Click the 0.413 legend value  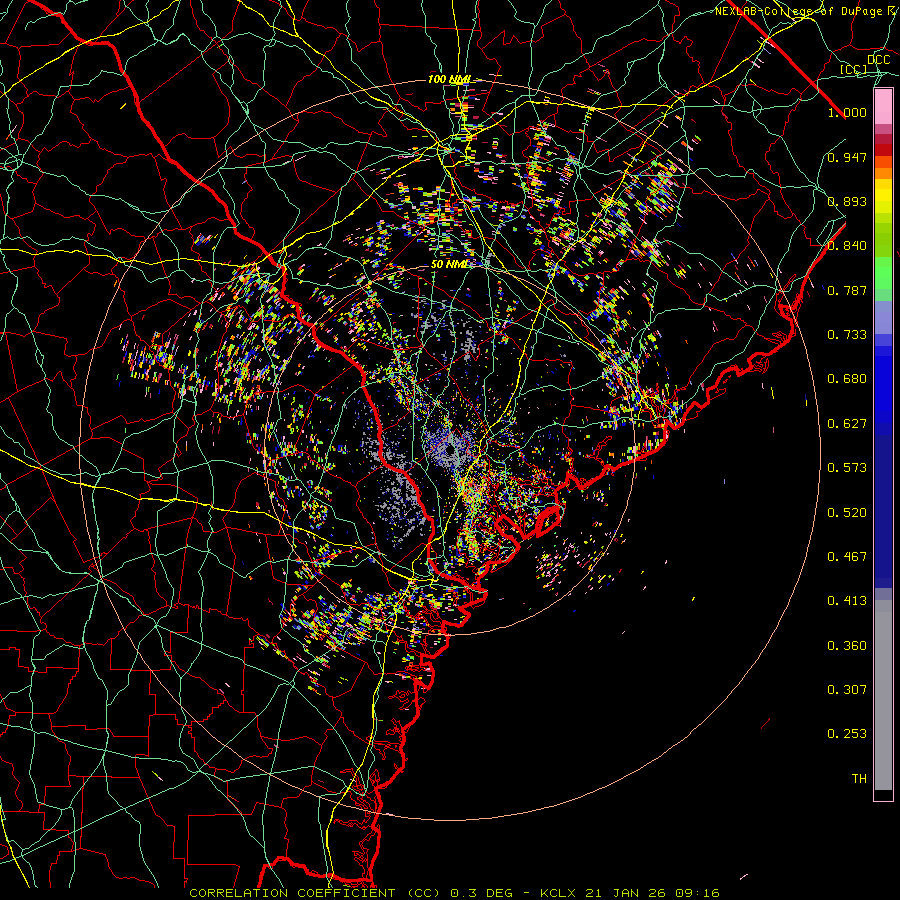click(x=847, y=601)
